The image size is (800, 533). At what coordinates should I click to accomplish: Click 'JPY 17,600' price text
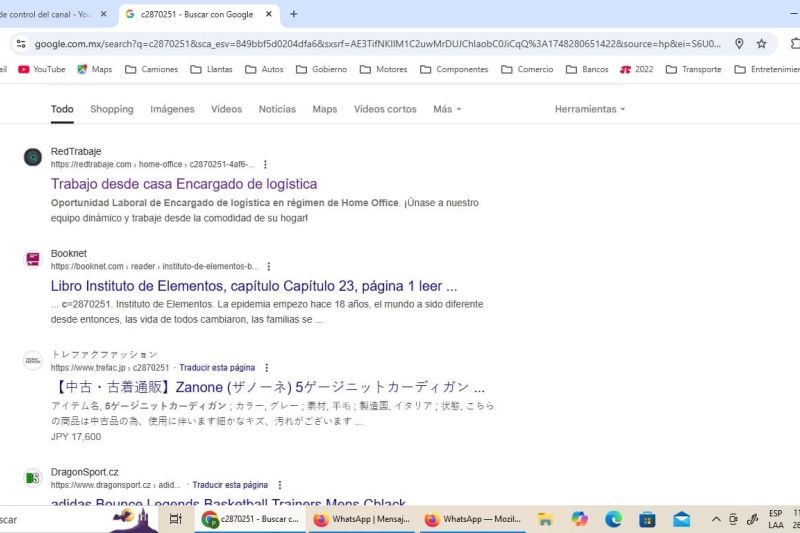[76, 437]
